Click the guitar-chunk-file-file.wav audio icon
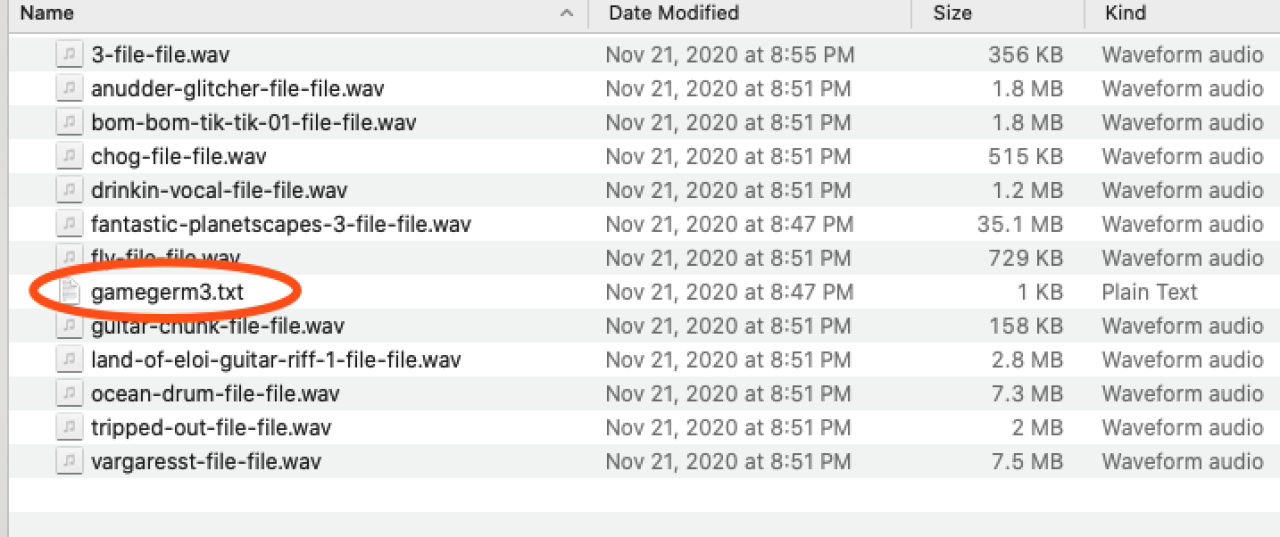 pos(68,326)
